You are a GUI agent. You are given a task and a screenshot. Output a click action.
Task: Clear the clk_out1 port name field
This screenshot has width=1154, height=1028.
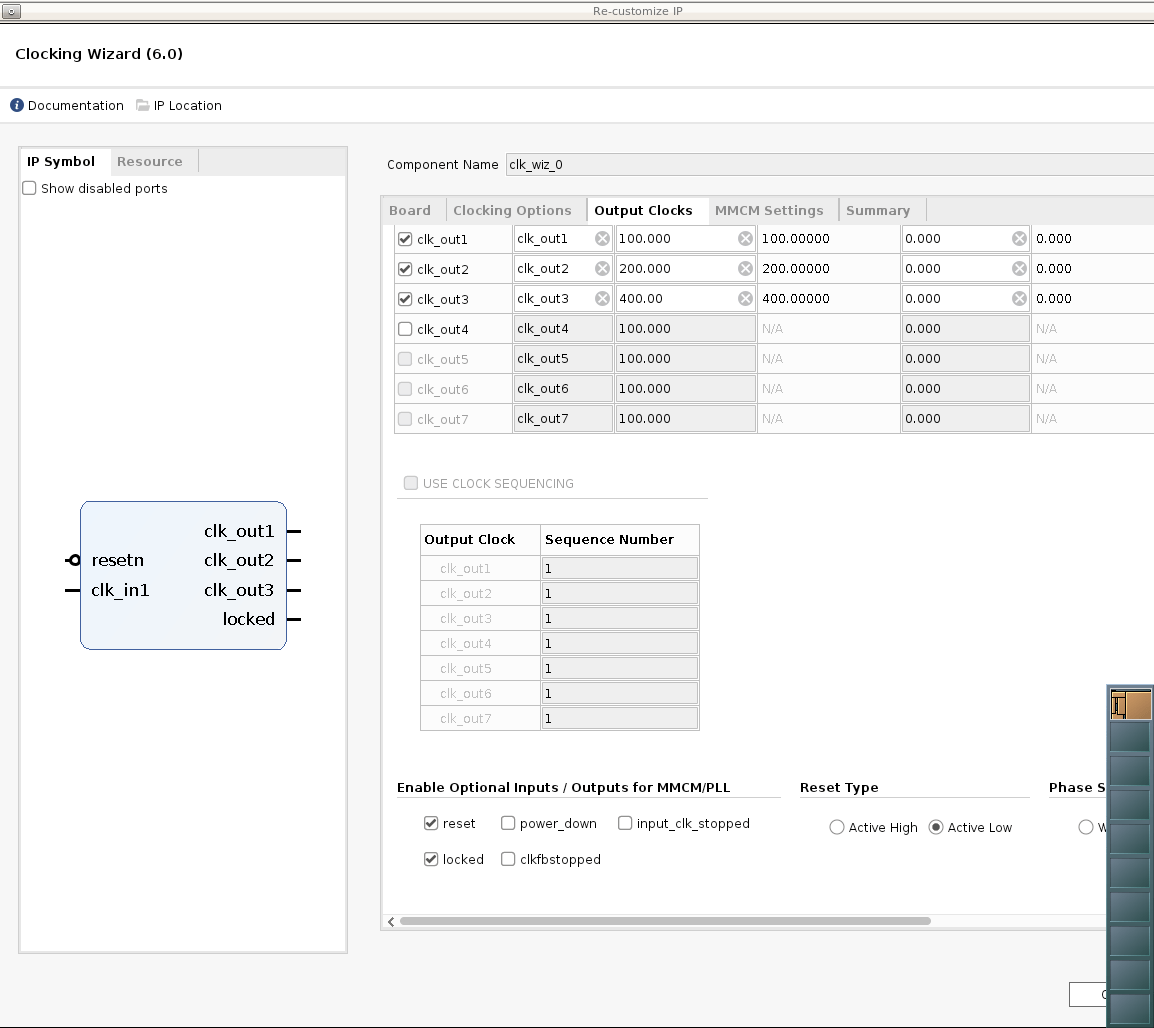point(601,238)
